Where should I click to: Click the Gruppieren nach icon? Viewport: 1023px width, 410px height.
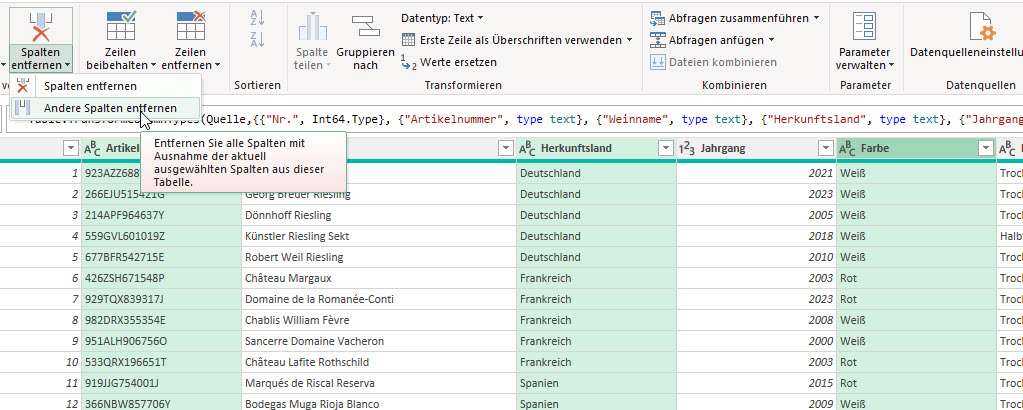point(365,28)
